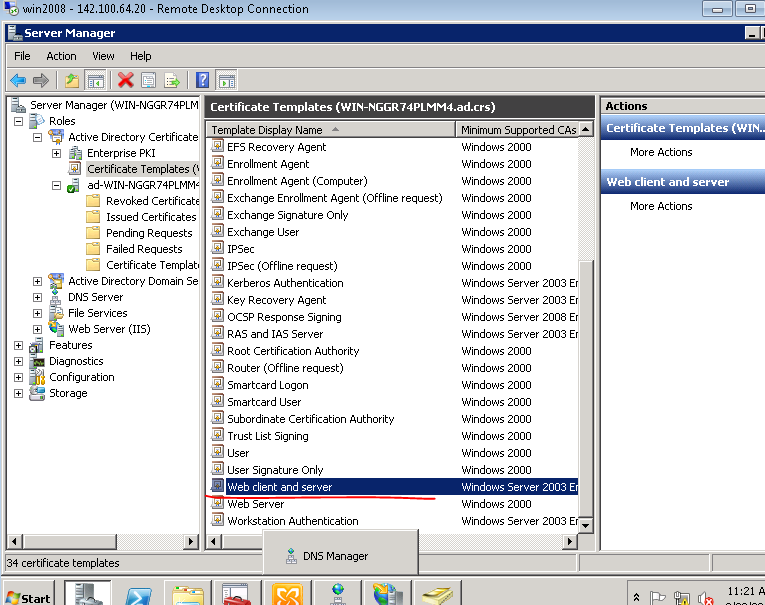This screenshot has height=605, width=765.
Task: Toggle Show/Hide Console Tree toolbar button
Action: tap(96, 80)
